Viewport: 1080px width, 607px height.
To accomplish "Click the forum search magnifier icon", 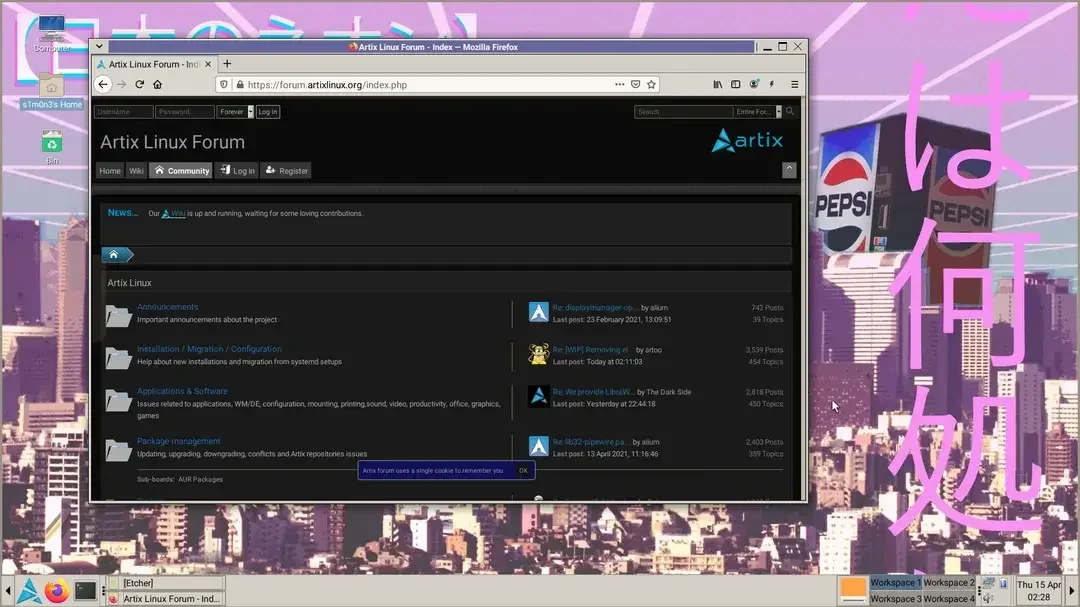I will click(x=790, y=112).
